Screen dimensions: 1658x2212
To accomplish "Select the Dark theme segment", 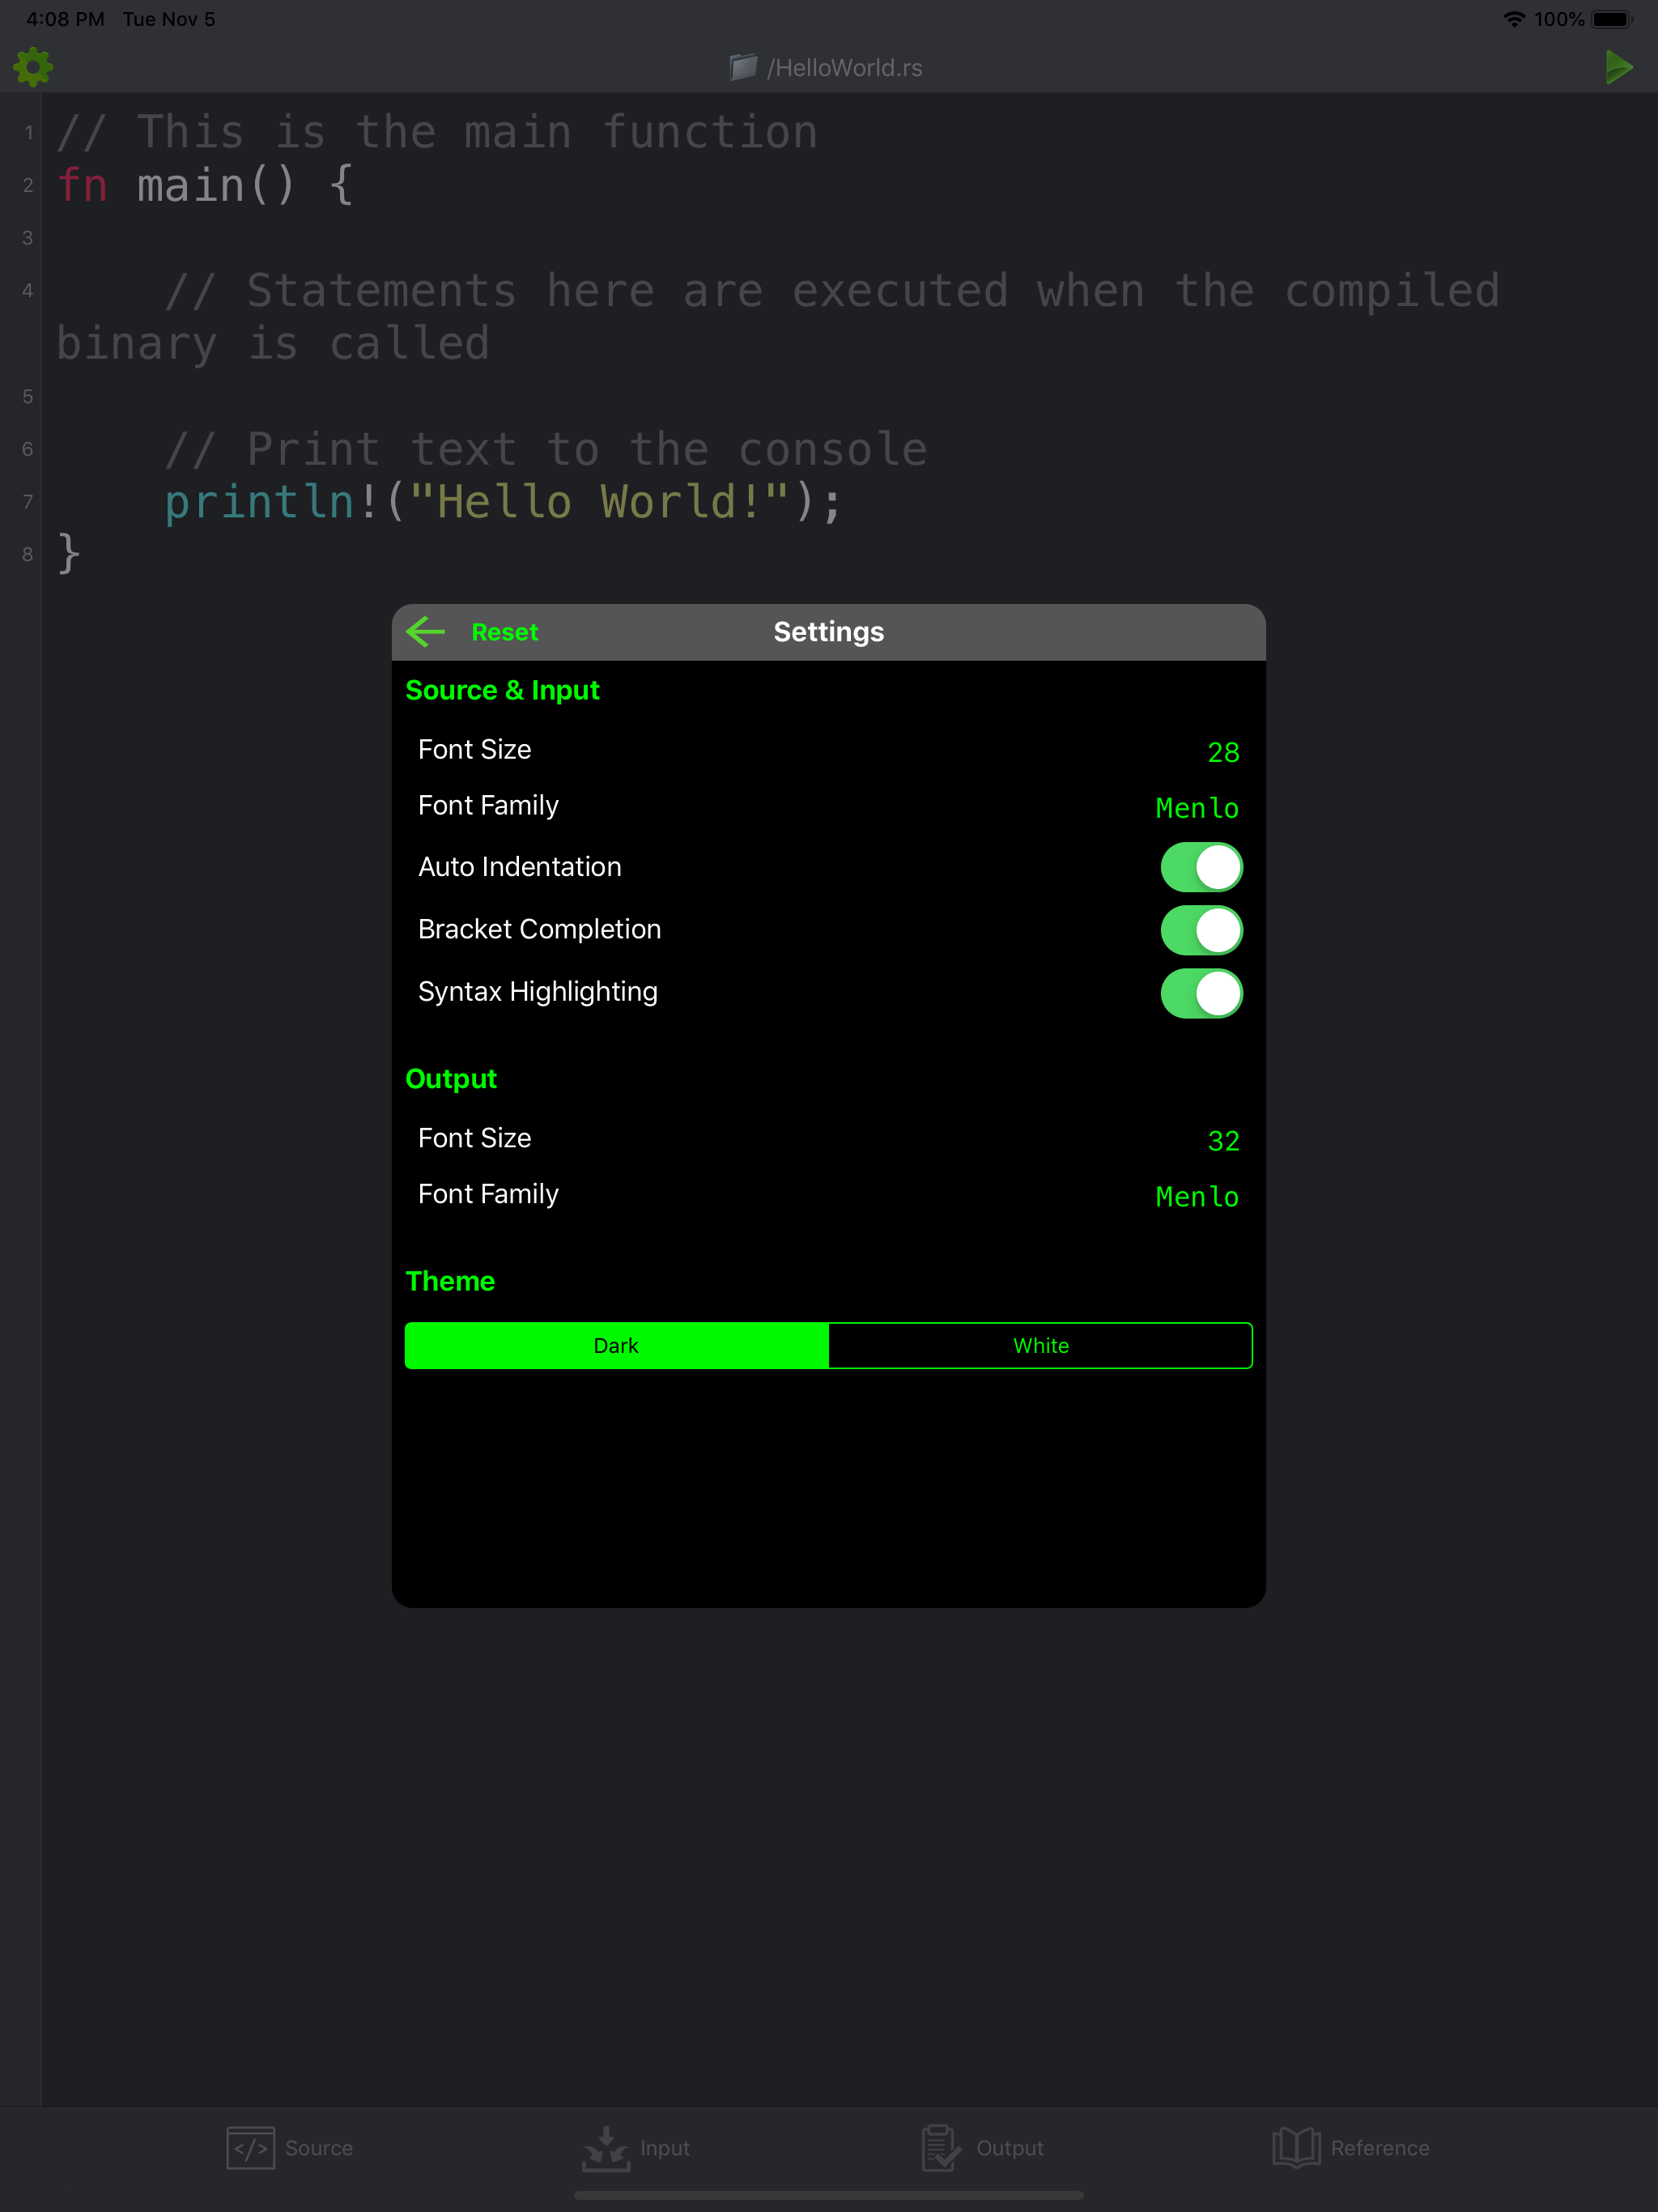I will (x=616, y=1345).
